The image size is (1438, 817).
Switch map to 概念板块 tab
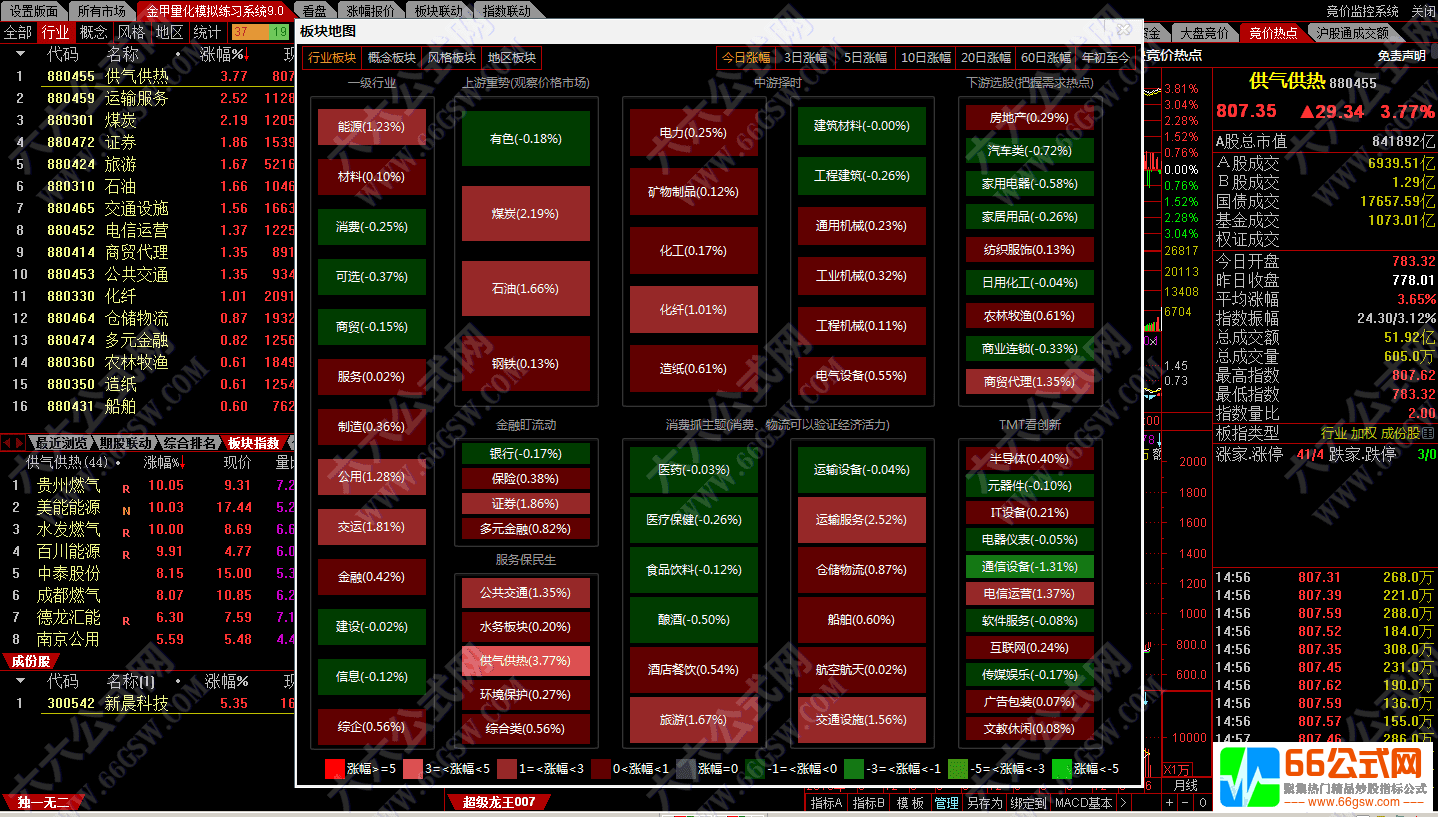tap(392, 58)
